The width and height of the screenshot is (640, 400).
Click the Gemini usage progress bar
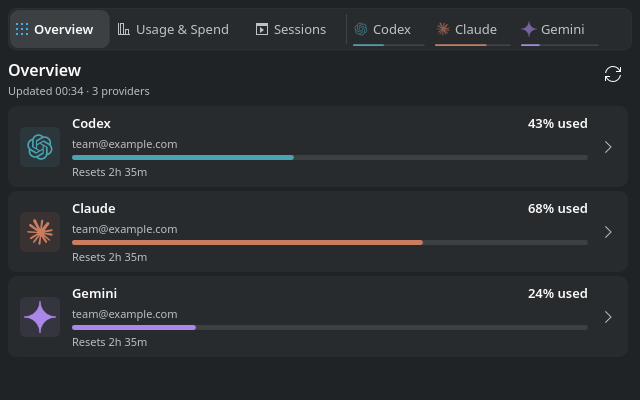330,327
